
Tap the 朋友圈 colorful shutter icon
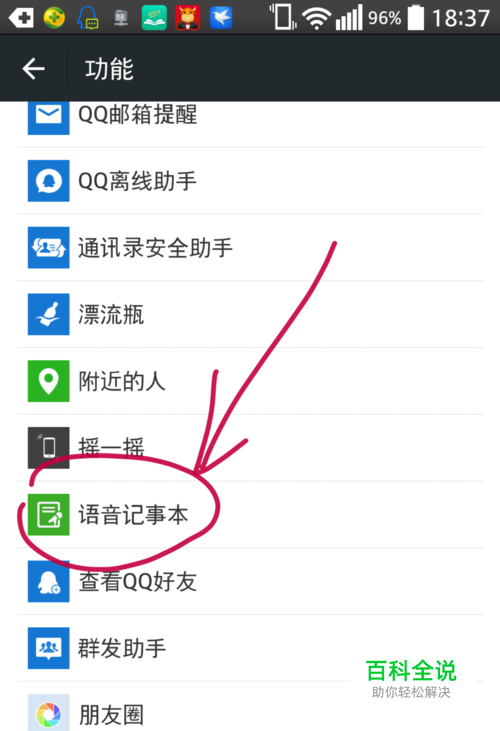pyautogui.click(x=48, y=713)
